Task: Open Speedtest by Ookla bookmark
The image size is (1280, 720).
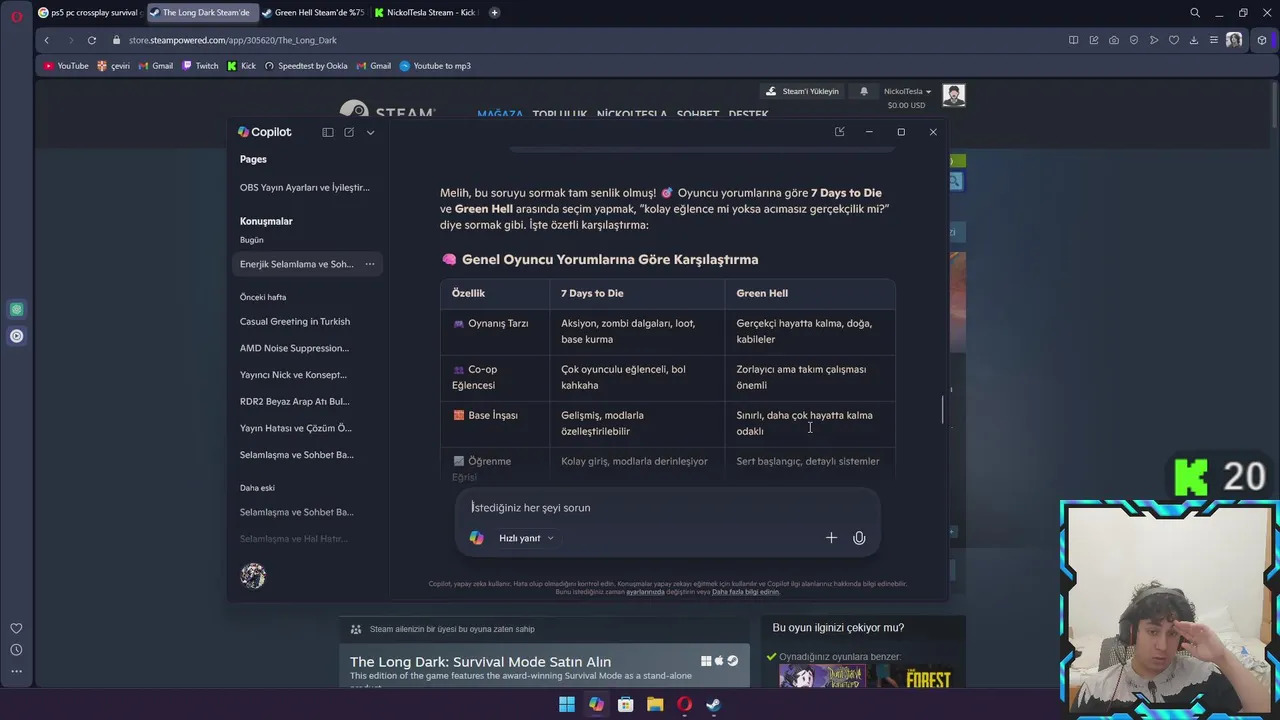Action: [x=306, y=66]
